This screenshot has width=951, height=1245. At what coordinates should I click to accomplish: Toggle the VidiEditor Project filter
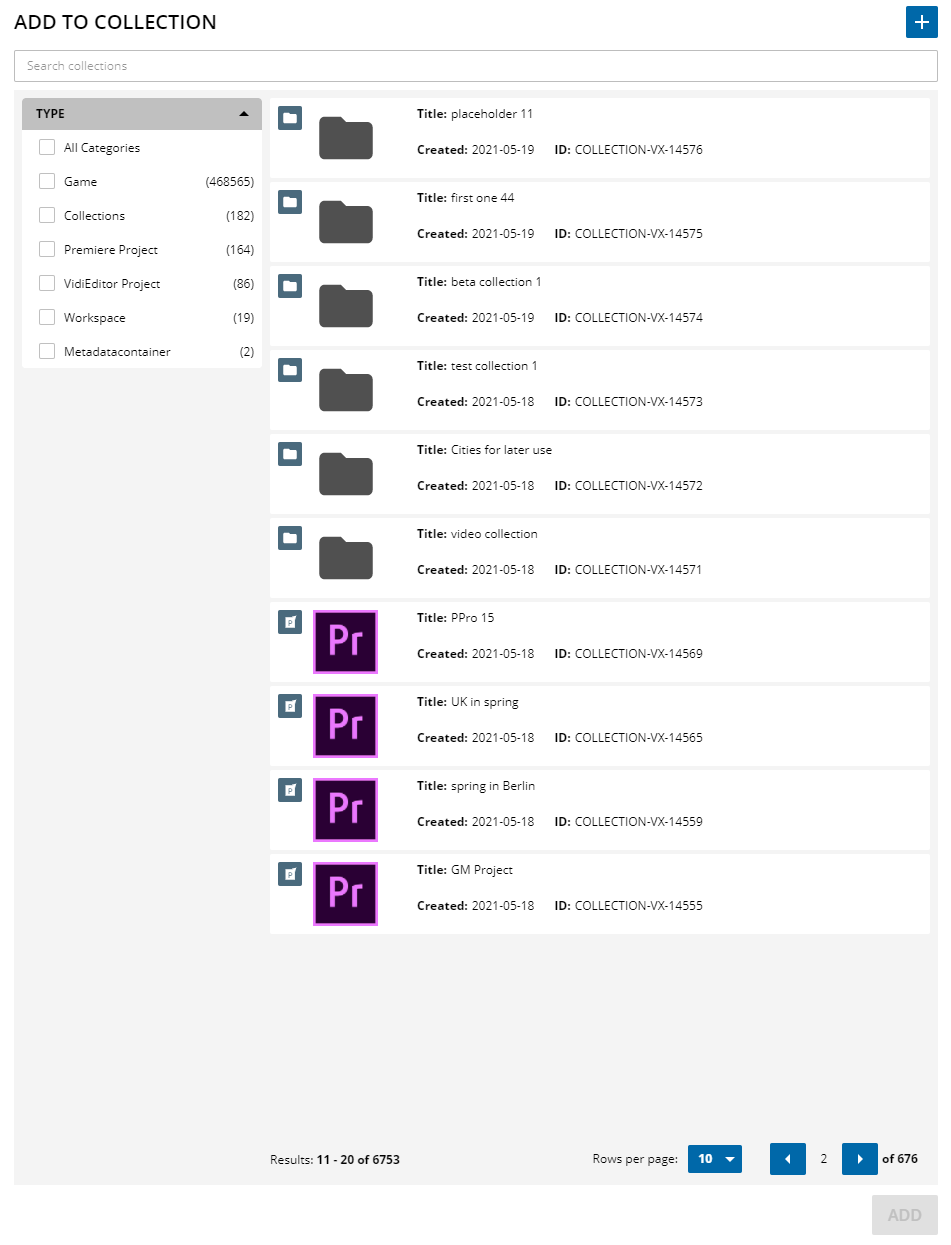(x=47, y=284)
